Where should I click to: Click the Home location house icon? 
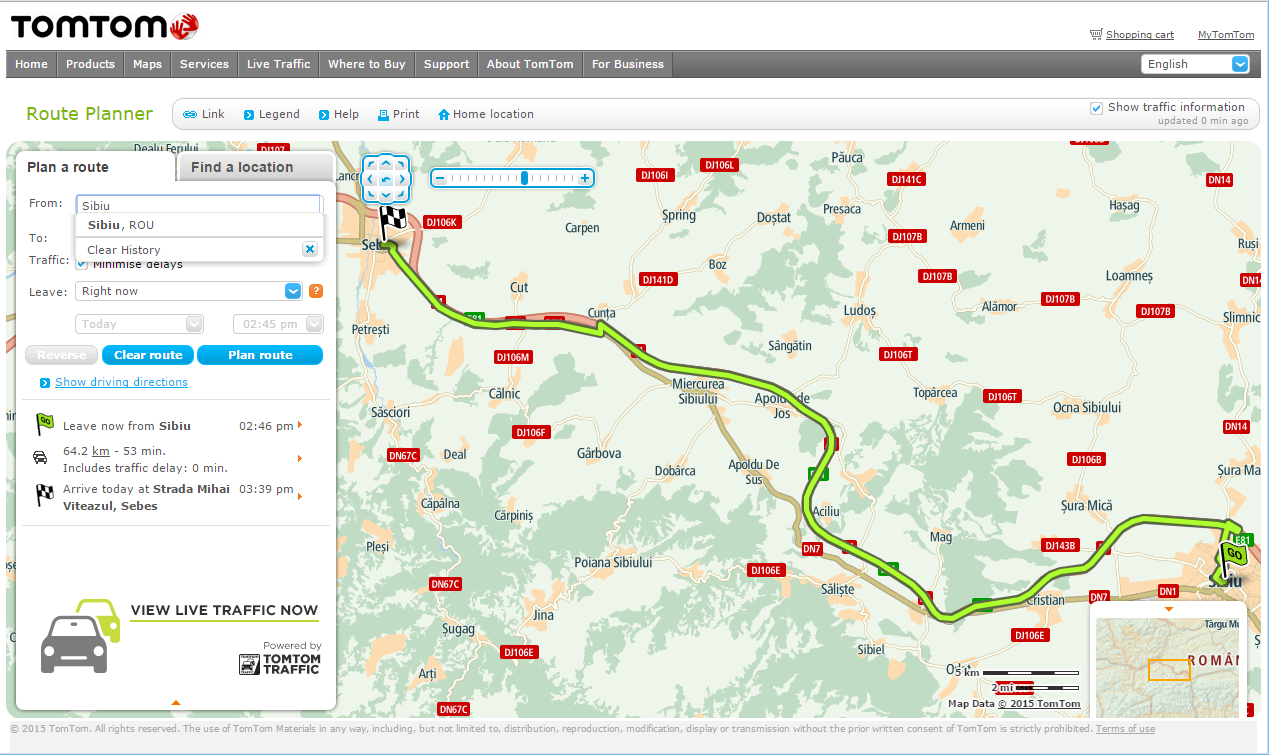coord(444,115)
